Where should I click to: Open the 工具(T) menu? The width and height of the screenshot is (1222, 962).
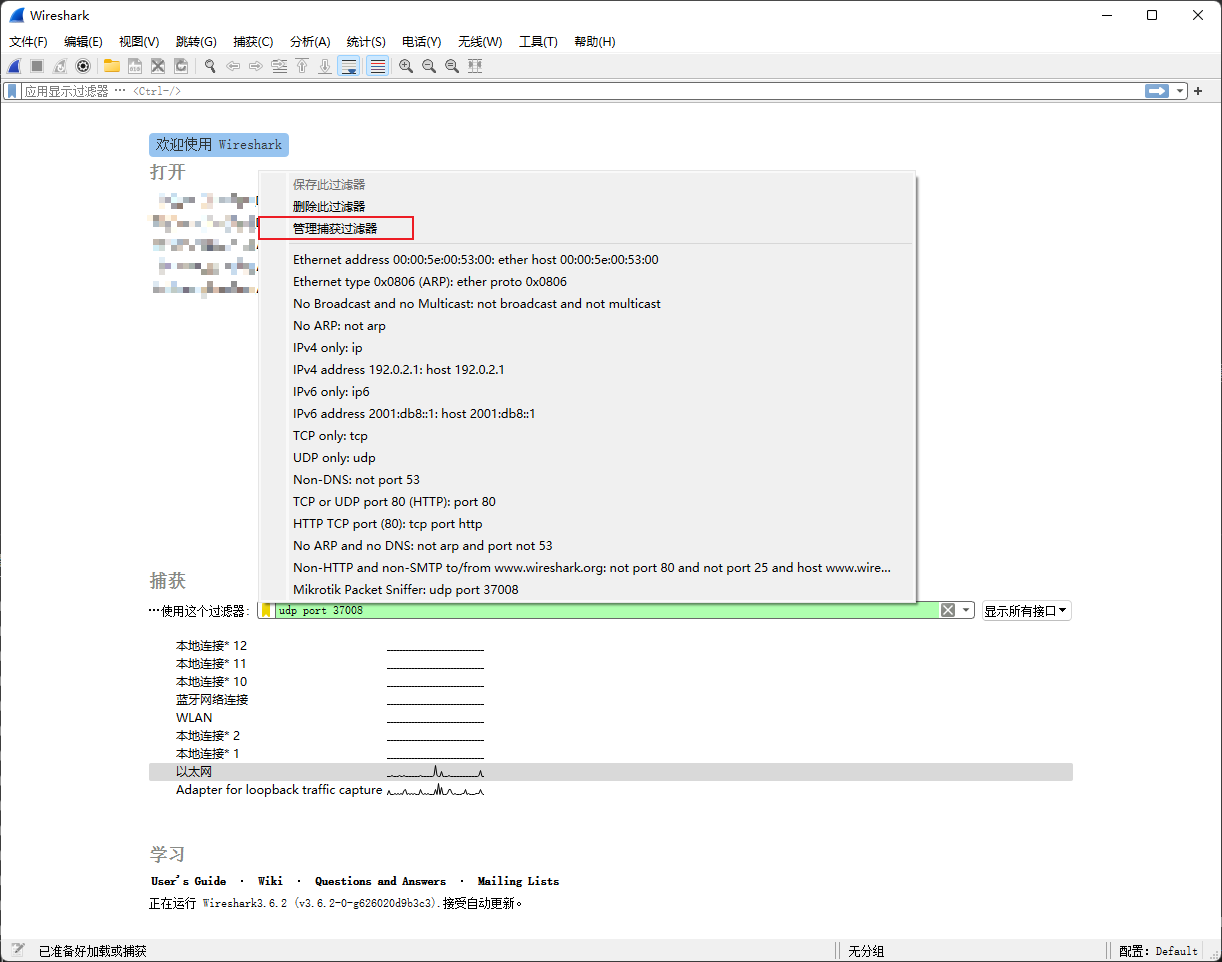point(538,42)
